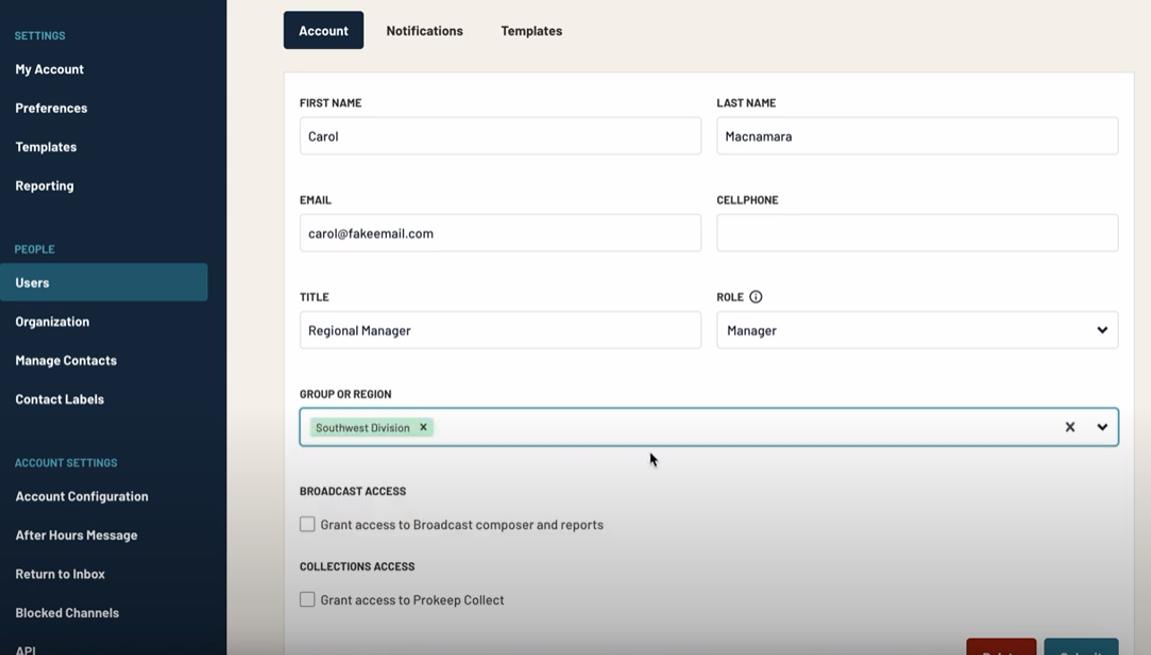Screen dimensions: 1151x655
Task: Click the Delete button
Action: click(1001, 650)
